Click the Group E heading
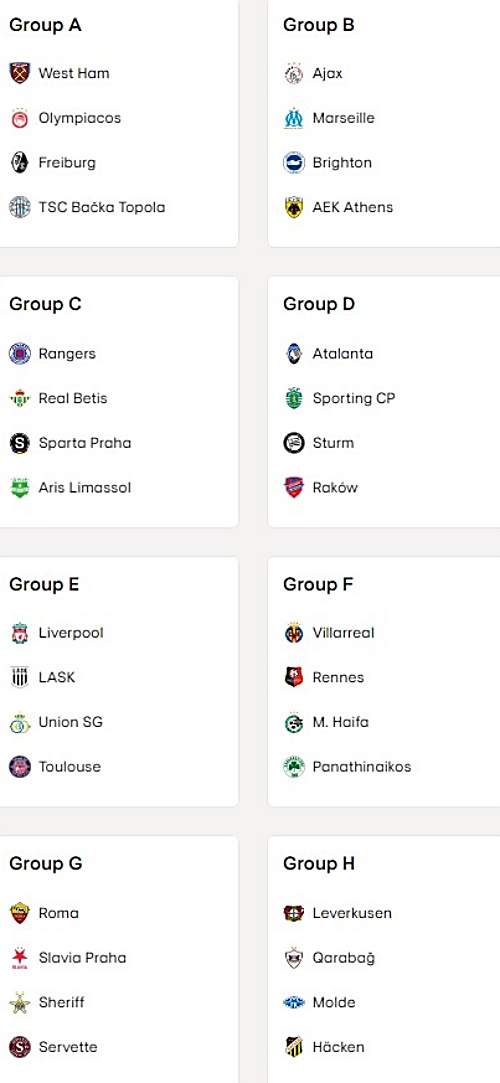Viewport: 500px width, 1083px height. coord(44,585)
